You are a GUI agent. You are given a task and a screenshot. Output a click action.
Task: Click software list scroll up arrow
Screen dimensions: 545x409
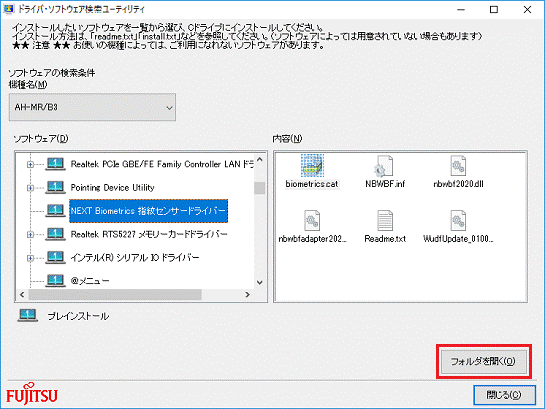260,160
